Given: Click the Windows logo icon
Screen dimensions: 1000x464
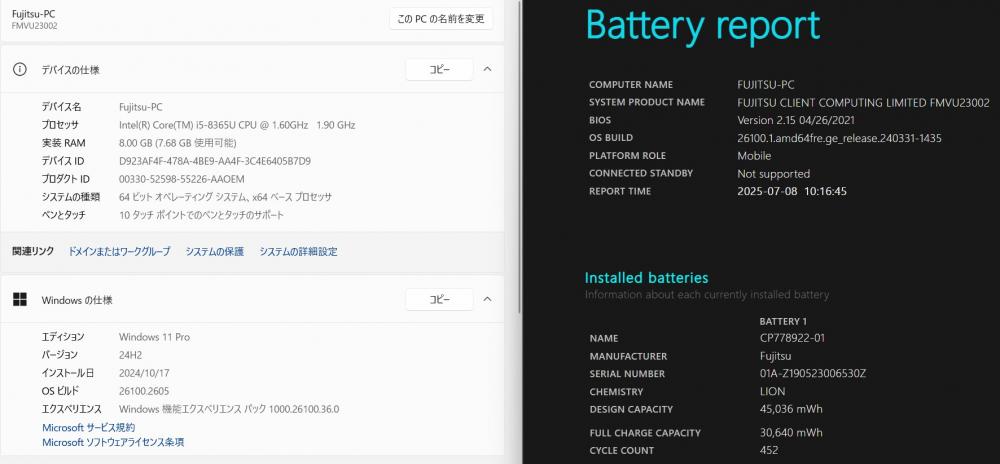Looking at the screenshot, I should pos(20,300).
